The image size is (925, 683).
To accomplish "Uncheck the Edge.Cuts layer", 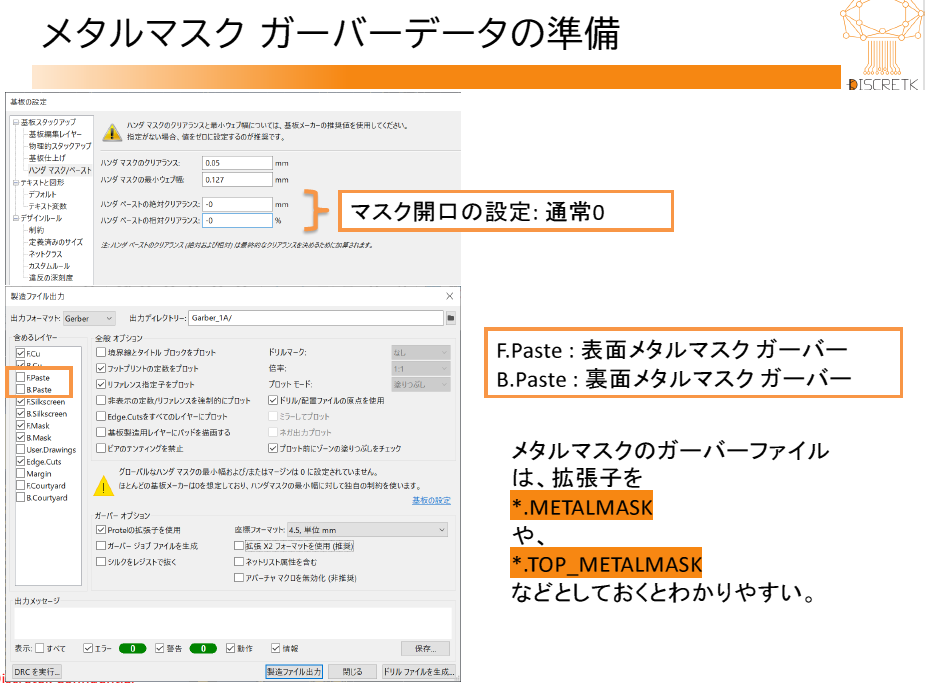I will [x=21, y=462].
